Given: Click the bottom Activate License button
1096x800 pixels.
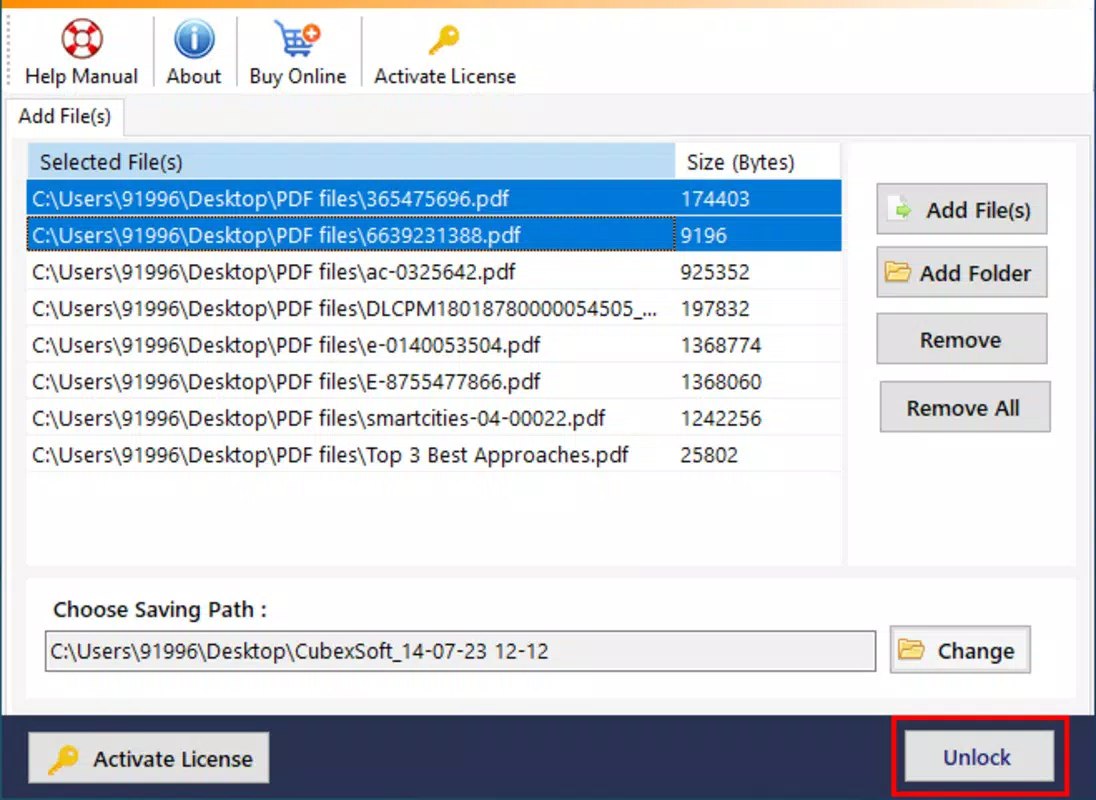Looking at the screenshot, I should coord(149,758).
